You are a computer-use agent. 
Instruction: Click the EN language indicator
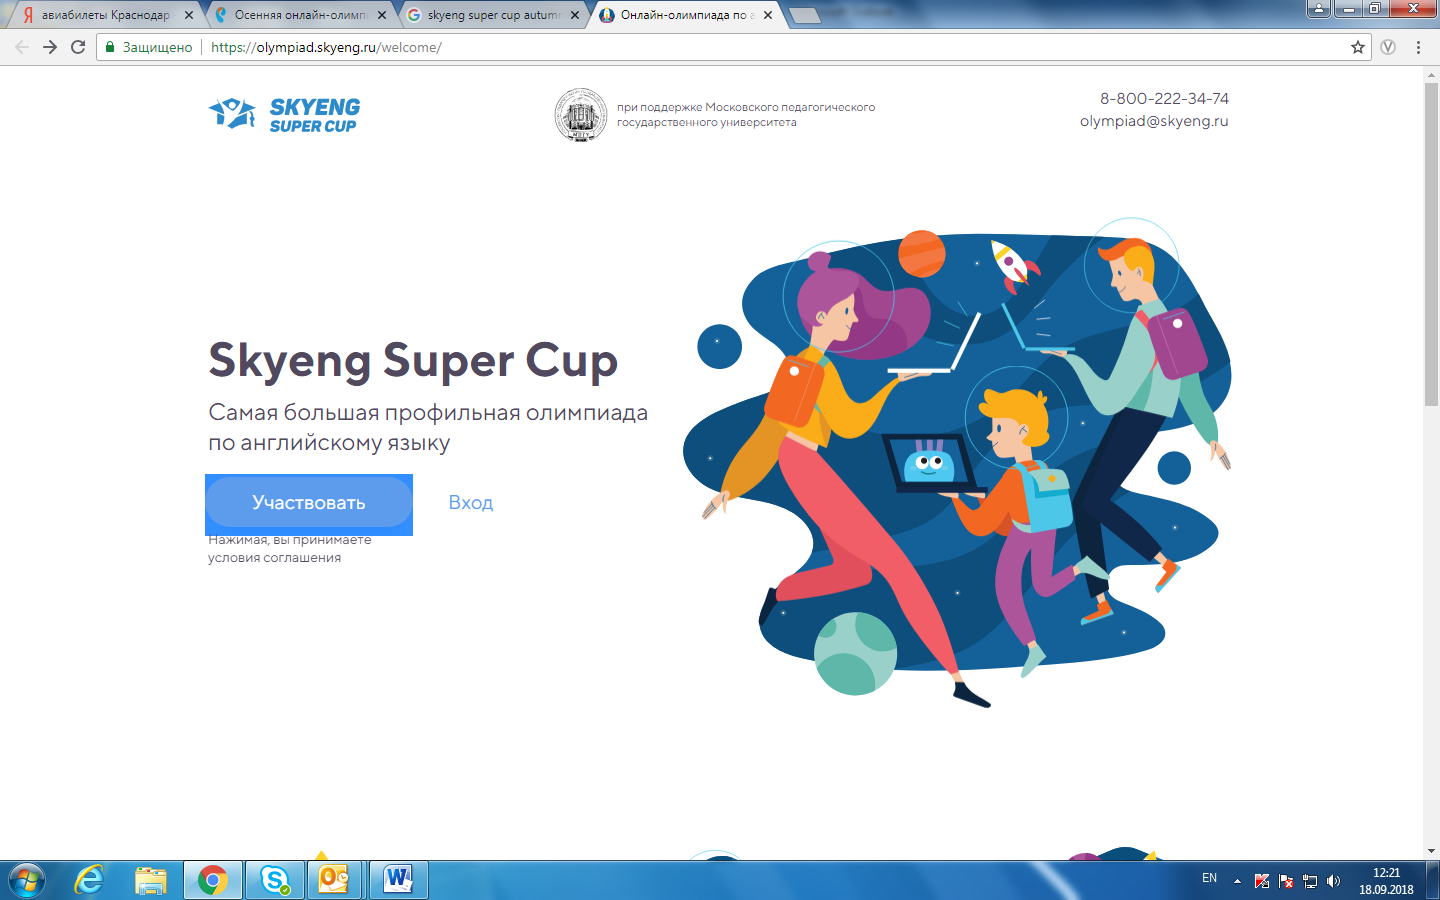point(1209,878)
